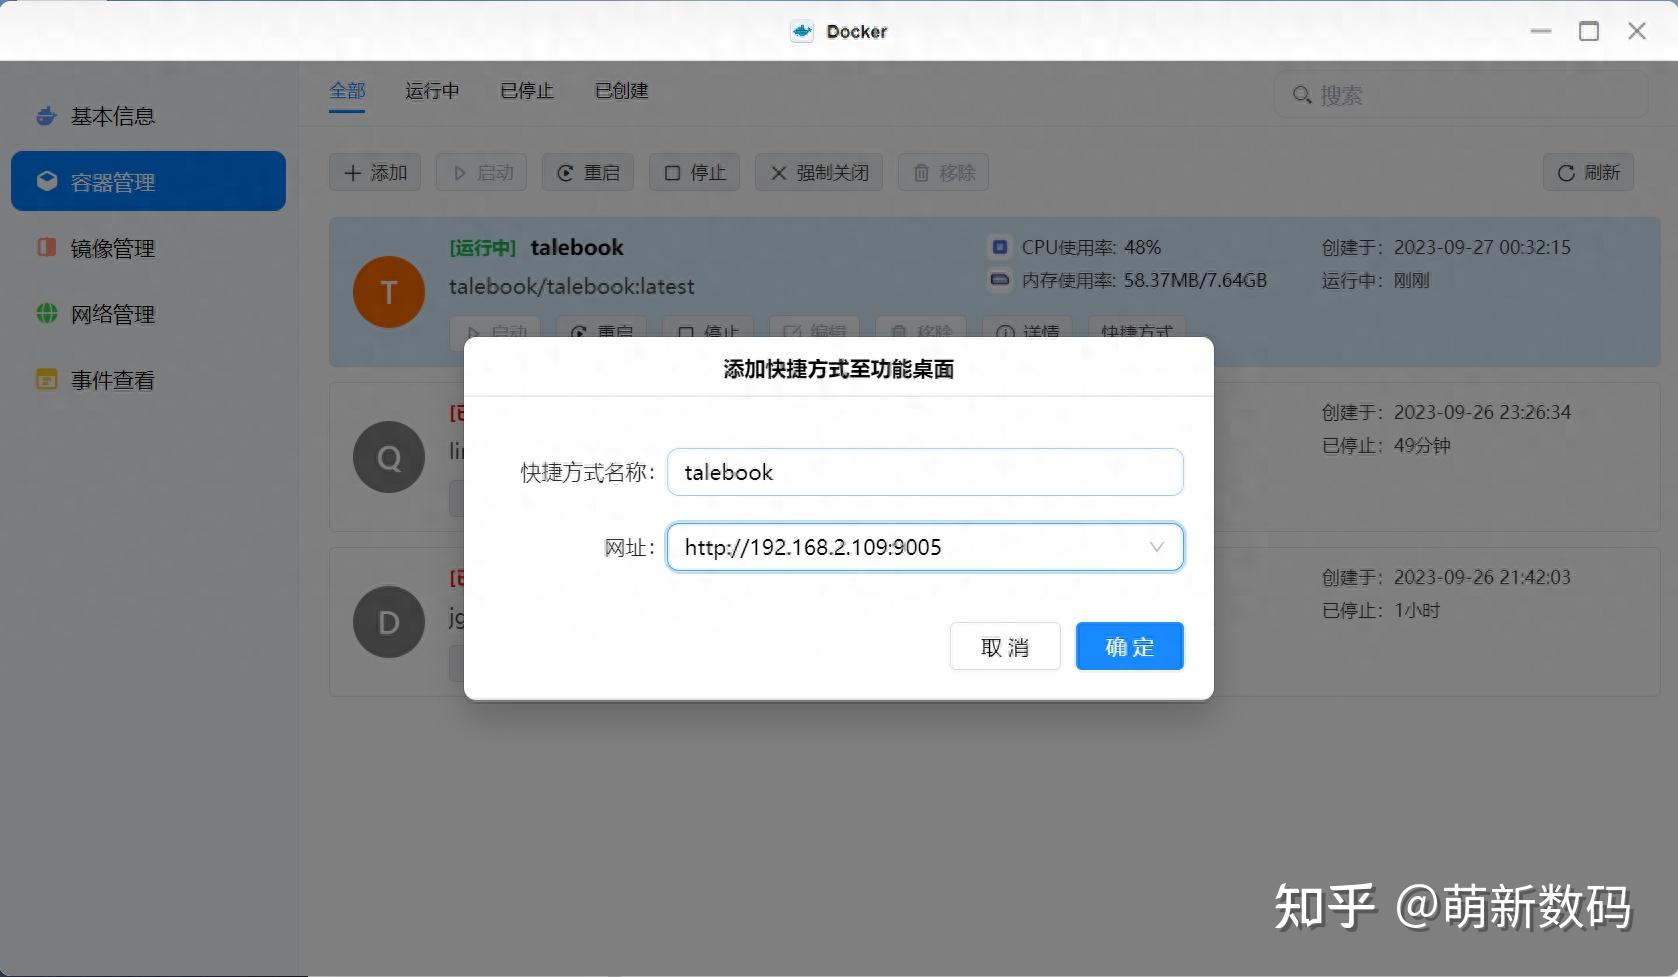This screenshot has height=977, width=1678.
Task: Click the memory usage indicator icon
Action: (999, 281)
